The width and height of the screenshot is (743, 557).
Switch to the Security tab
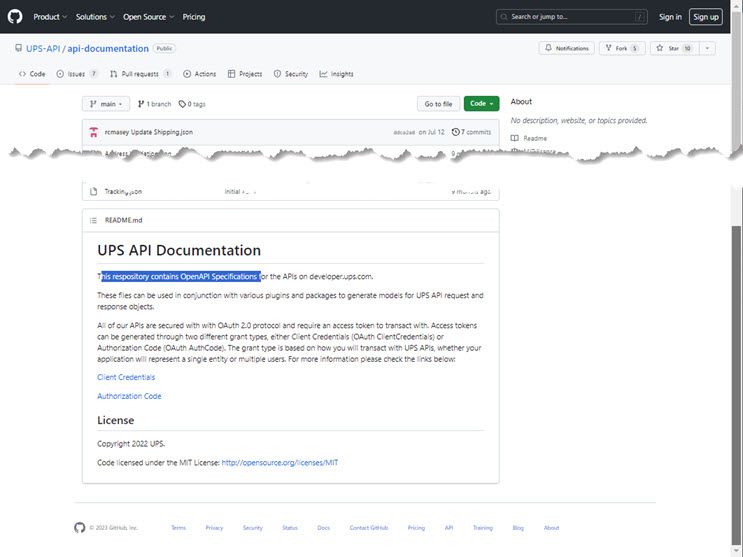click(x=291, y=74)
